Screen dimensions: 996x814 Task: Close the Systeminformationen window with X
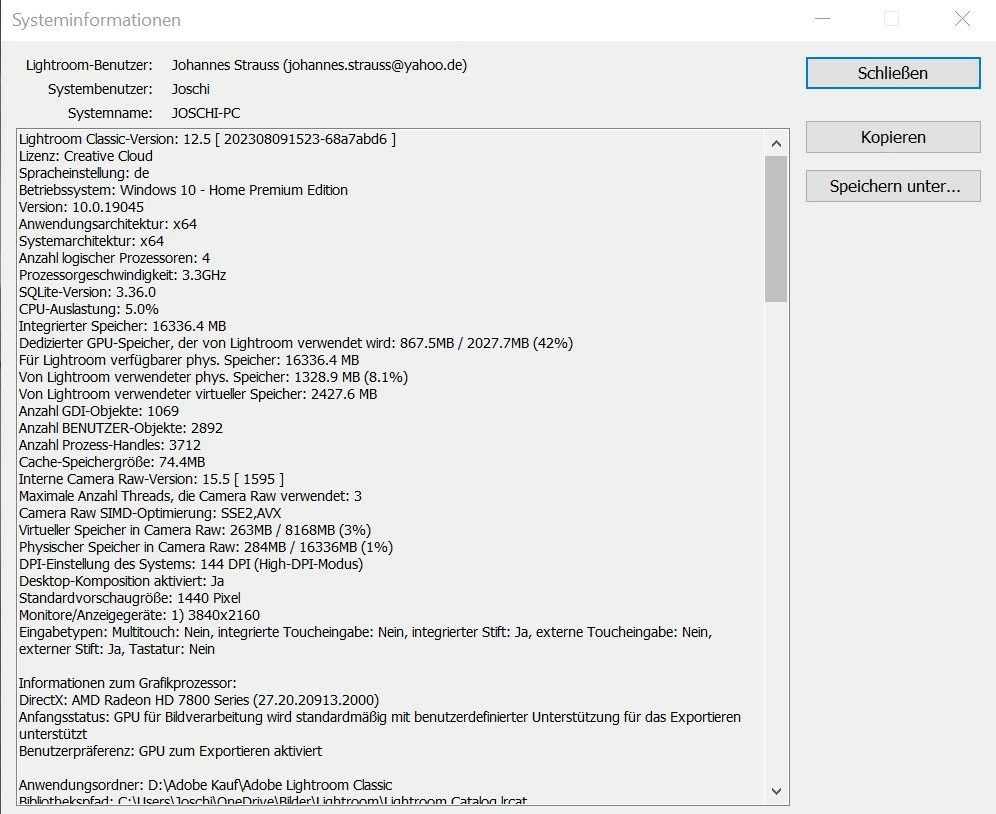962,19
